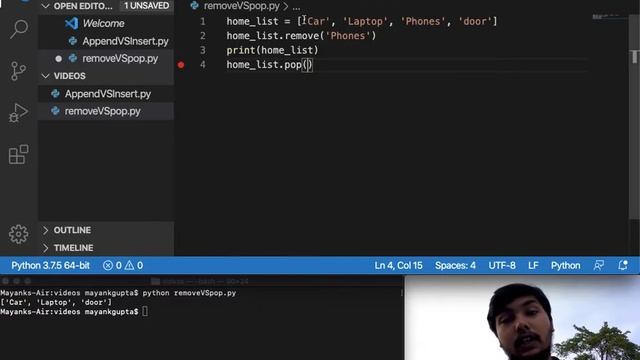Click removeVSpop.py breadcrumb item

point(242,6)
